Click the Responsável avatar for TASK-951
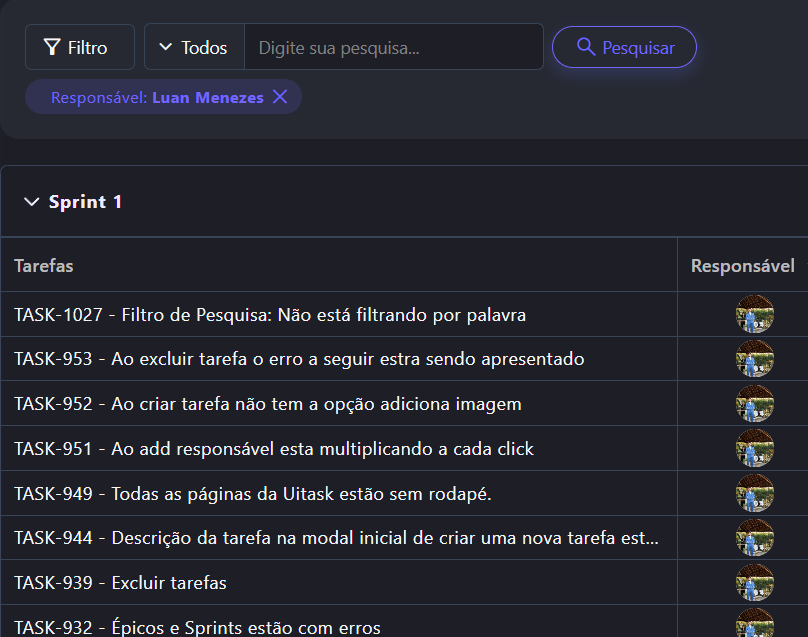The width and height of the screenshot is (808, 637). (x=755, y=449)
